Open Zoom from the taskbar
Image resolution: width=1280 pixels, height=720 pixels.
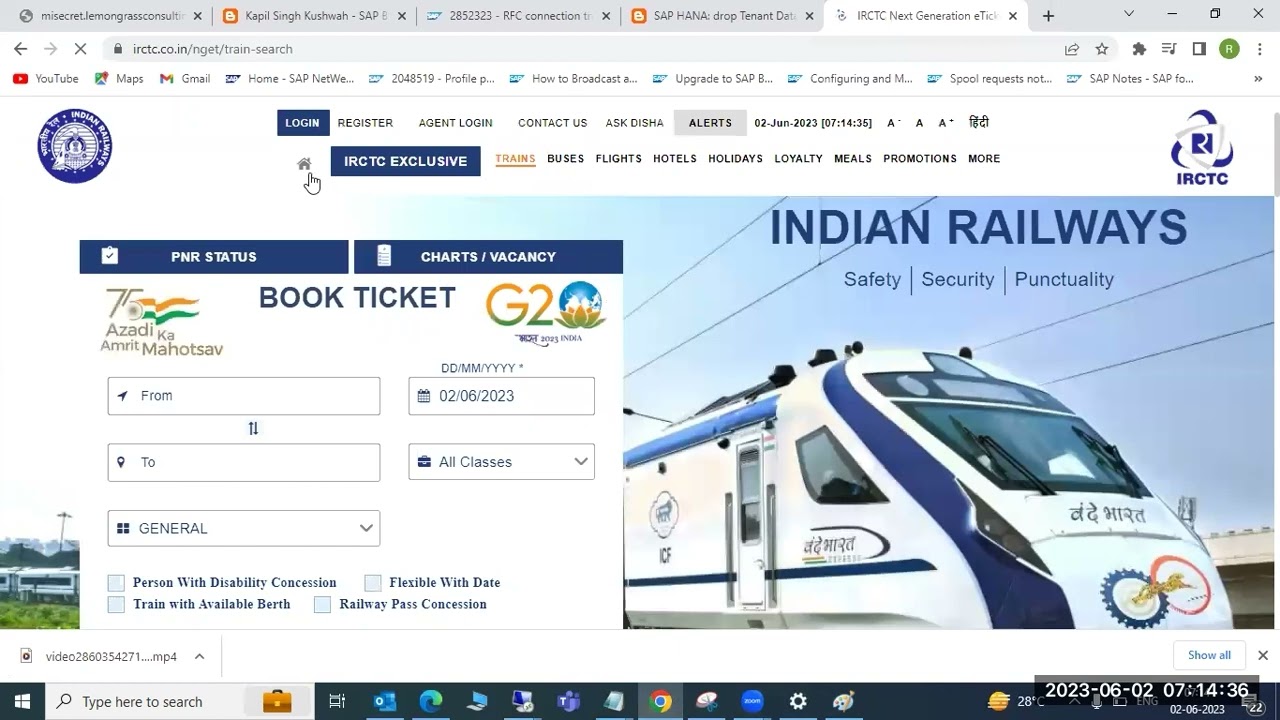click(752, 701)
